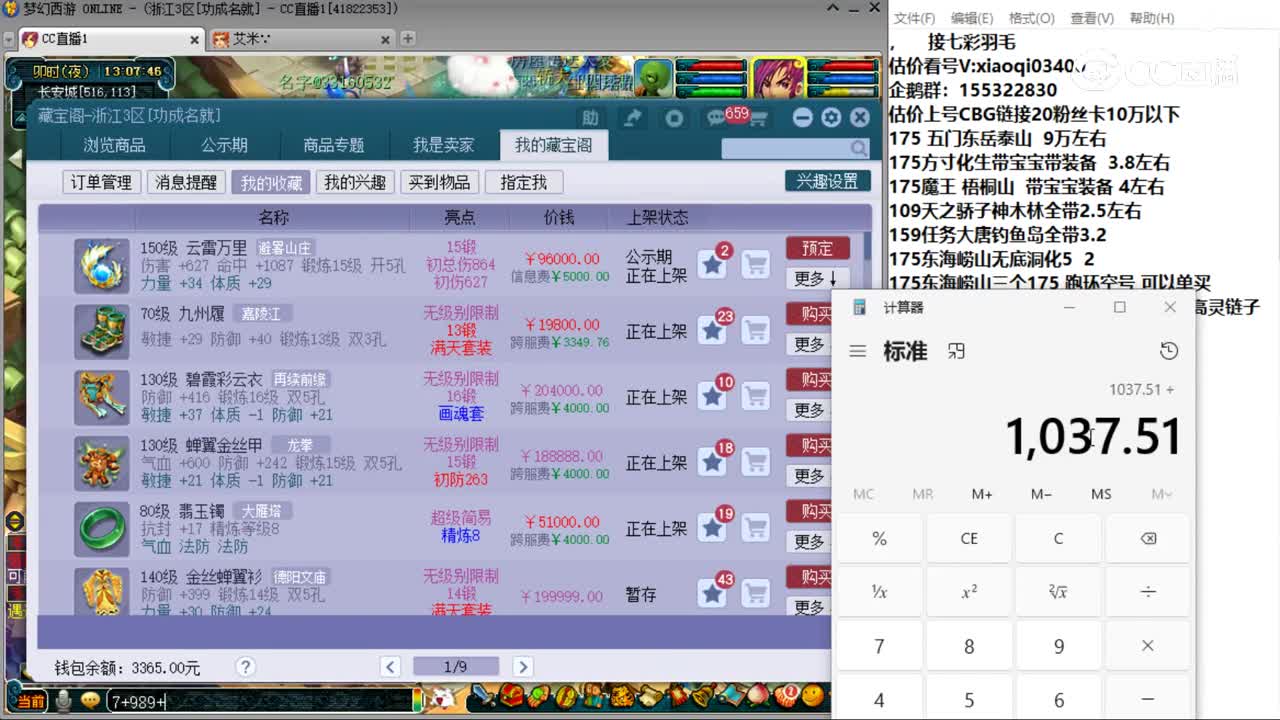Open the Calculator history icon
The width and height of the screenshot is (1280, 720).
(x=1169, y=351)
